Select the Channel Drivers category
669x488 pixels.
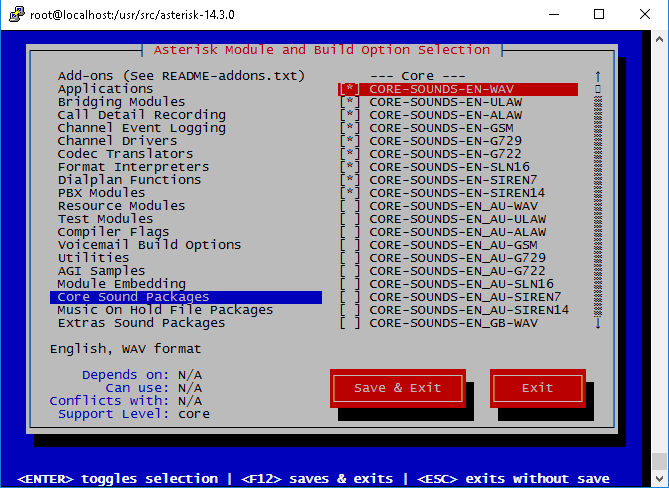113,141
